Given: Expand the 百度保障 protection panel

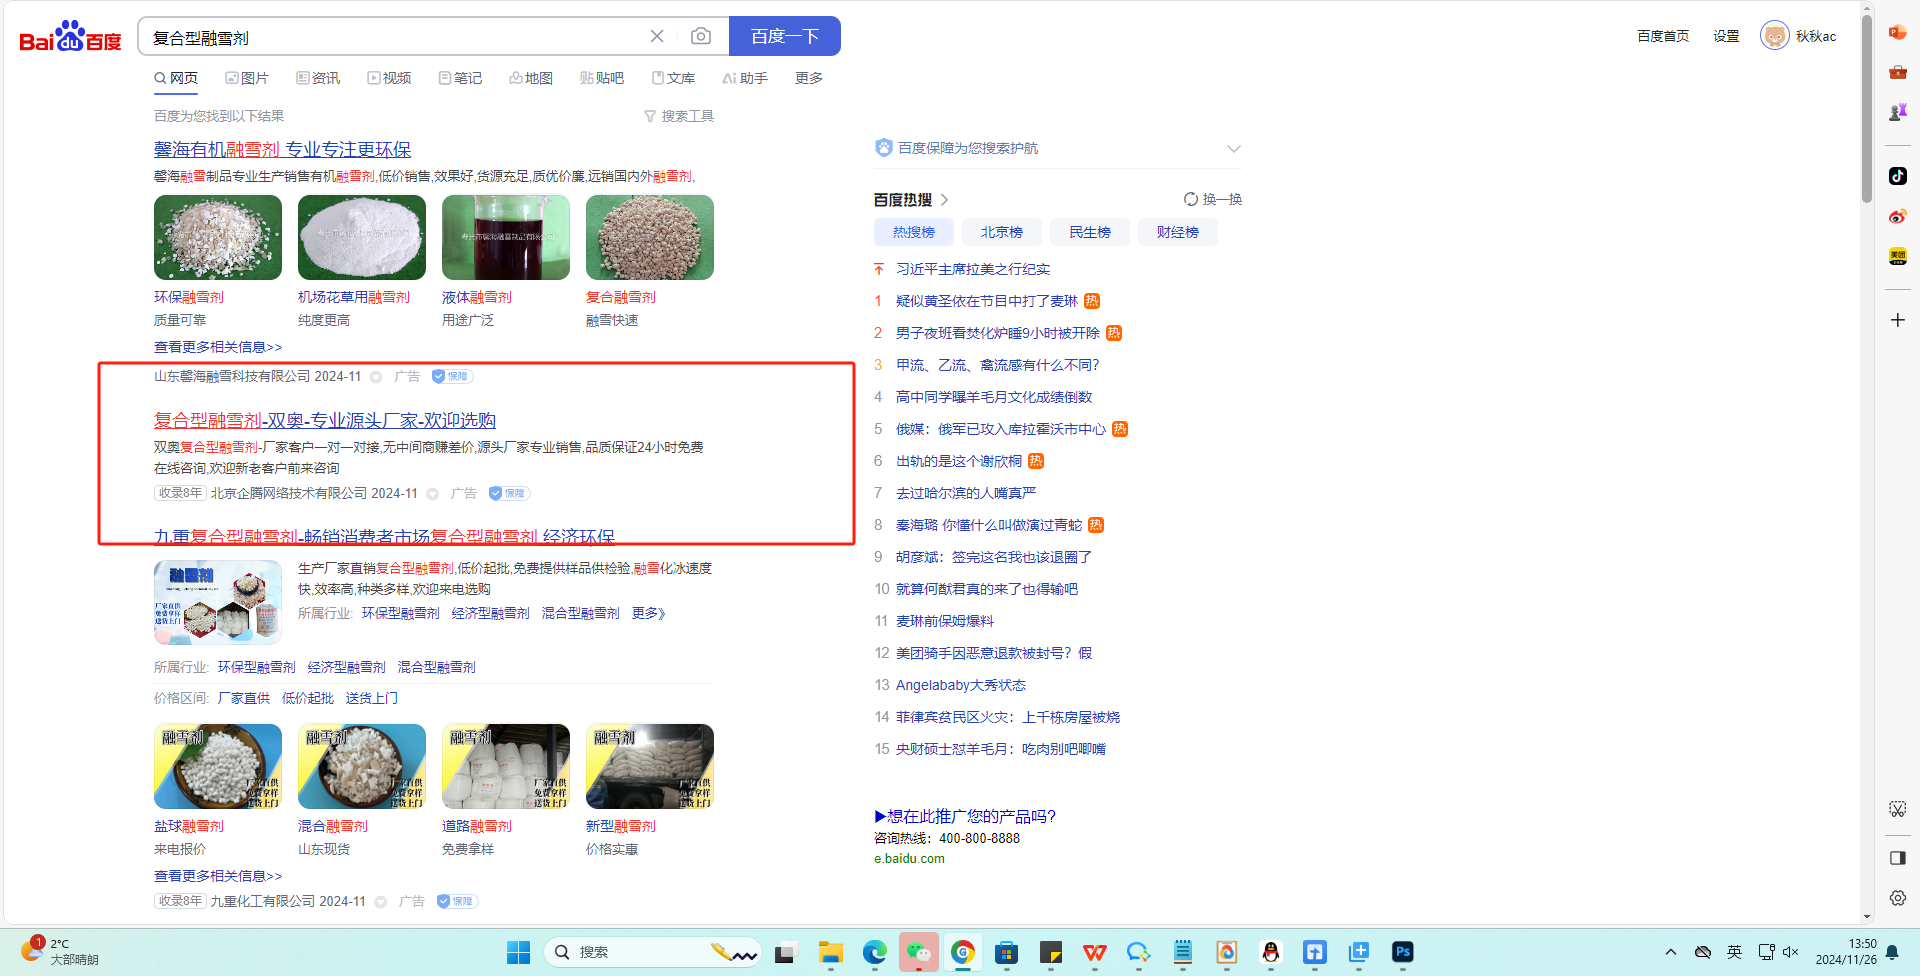Looking at the screenshot, I should (x=1233, y=148).
